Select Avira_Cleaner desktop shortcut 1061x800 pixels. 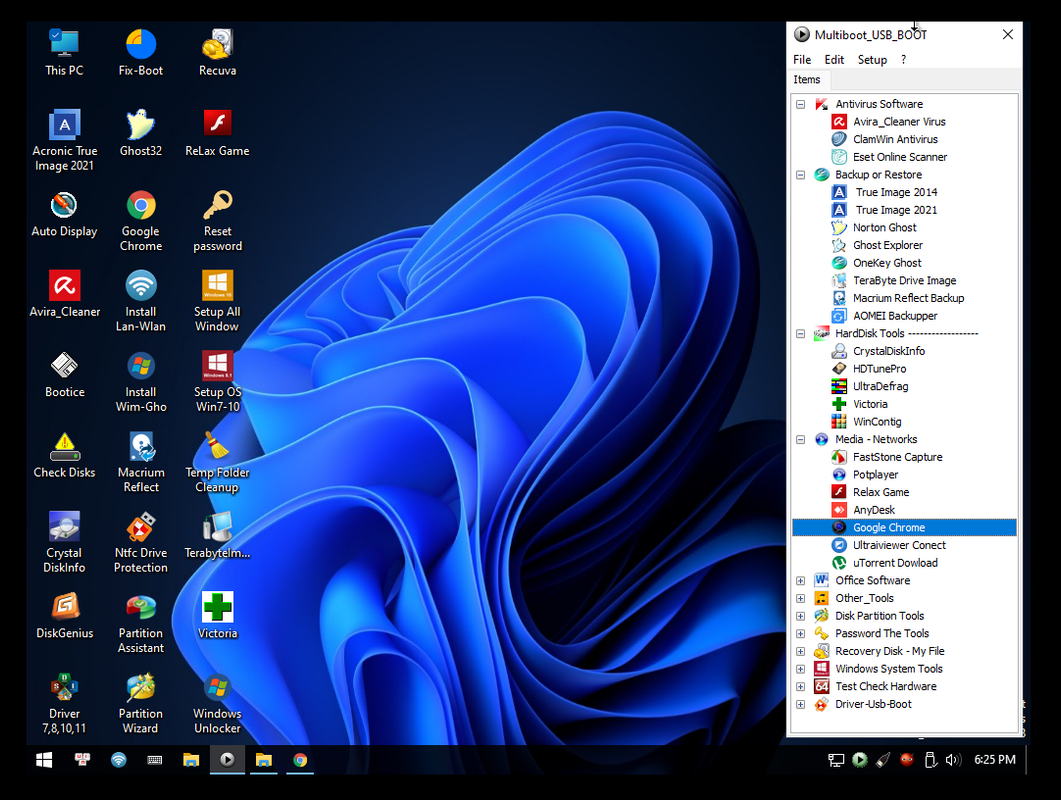click(x=64, y=294)
